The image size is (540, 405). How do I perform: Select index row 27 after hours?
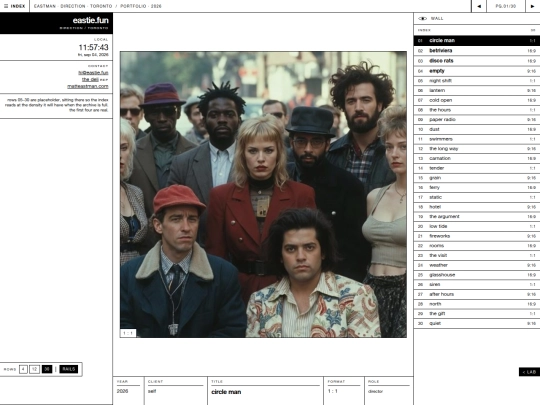click(x=477, y=294)
